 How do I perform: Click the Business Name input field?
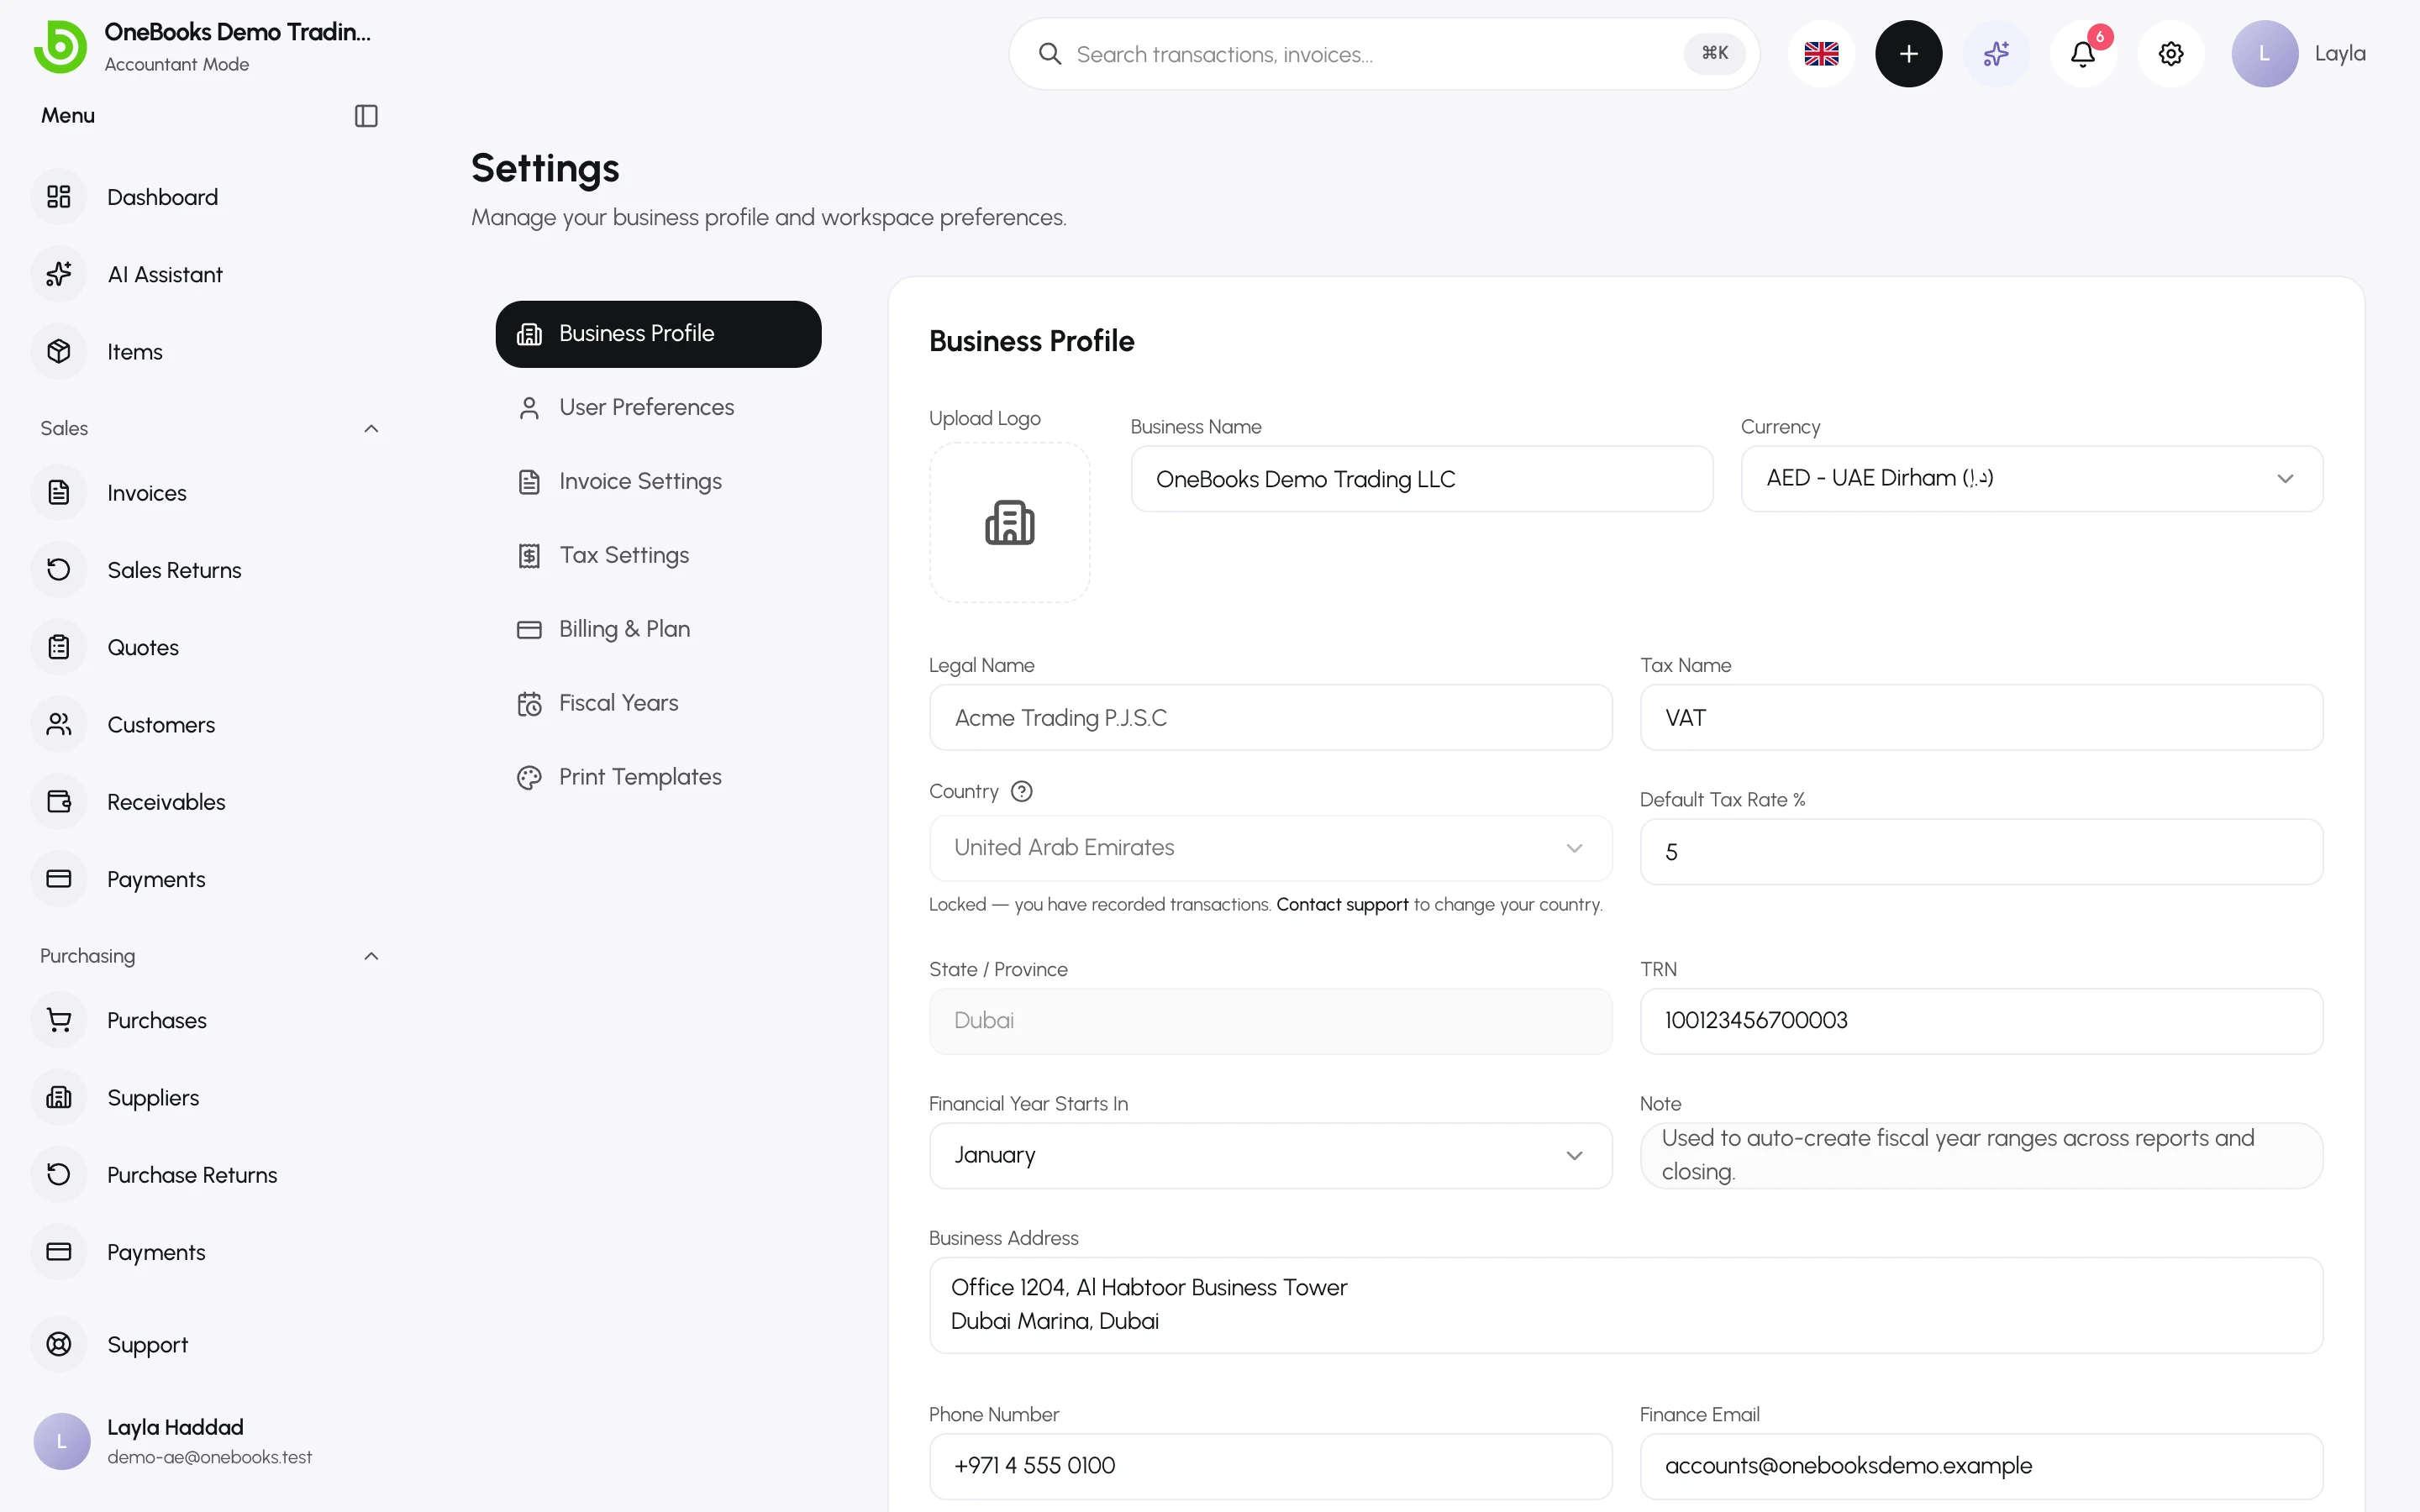tap(1421, 479)
